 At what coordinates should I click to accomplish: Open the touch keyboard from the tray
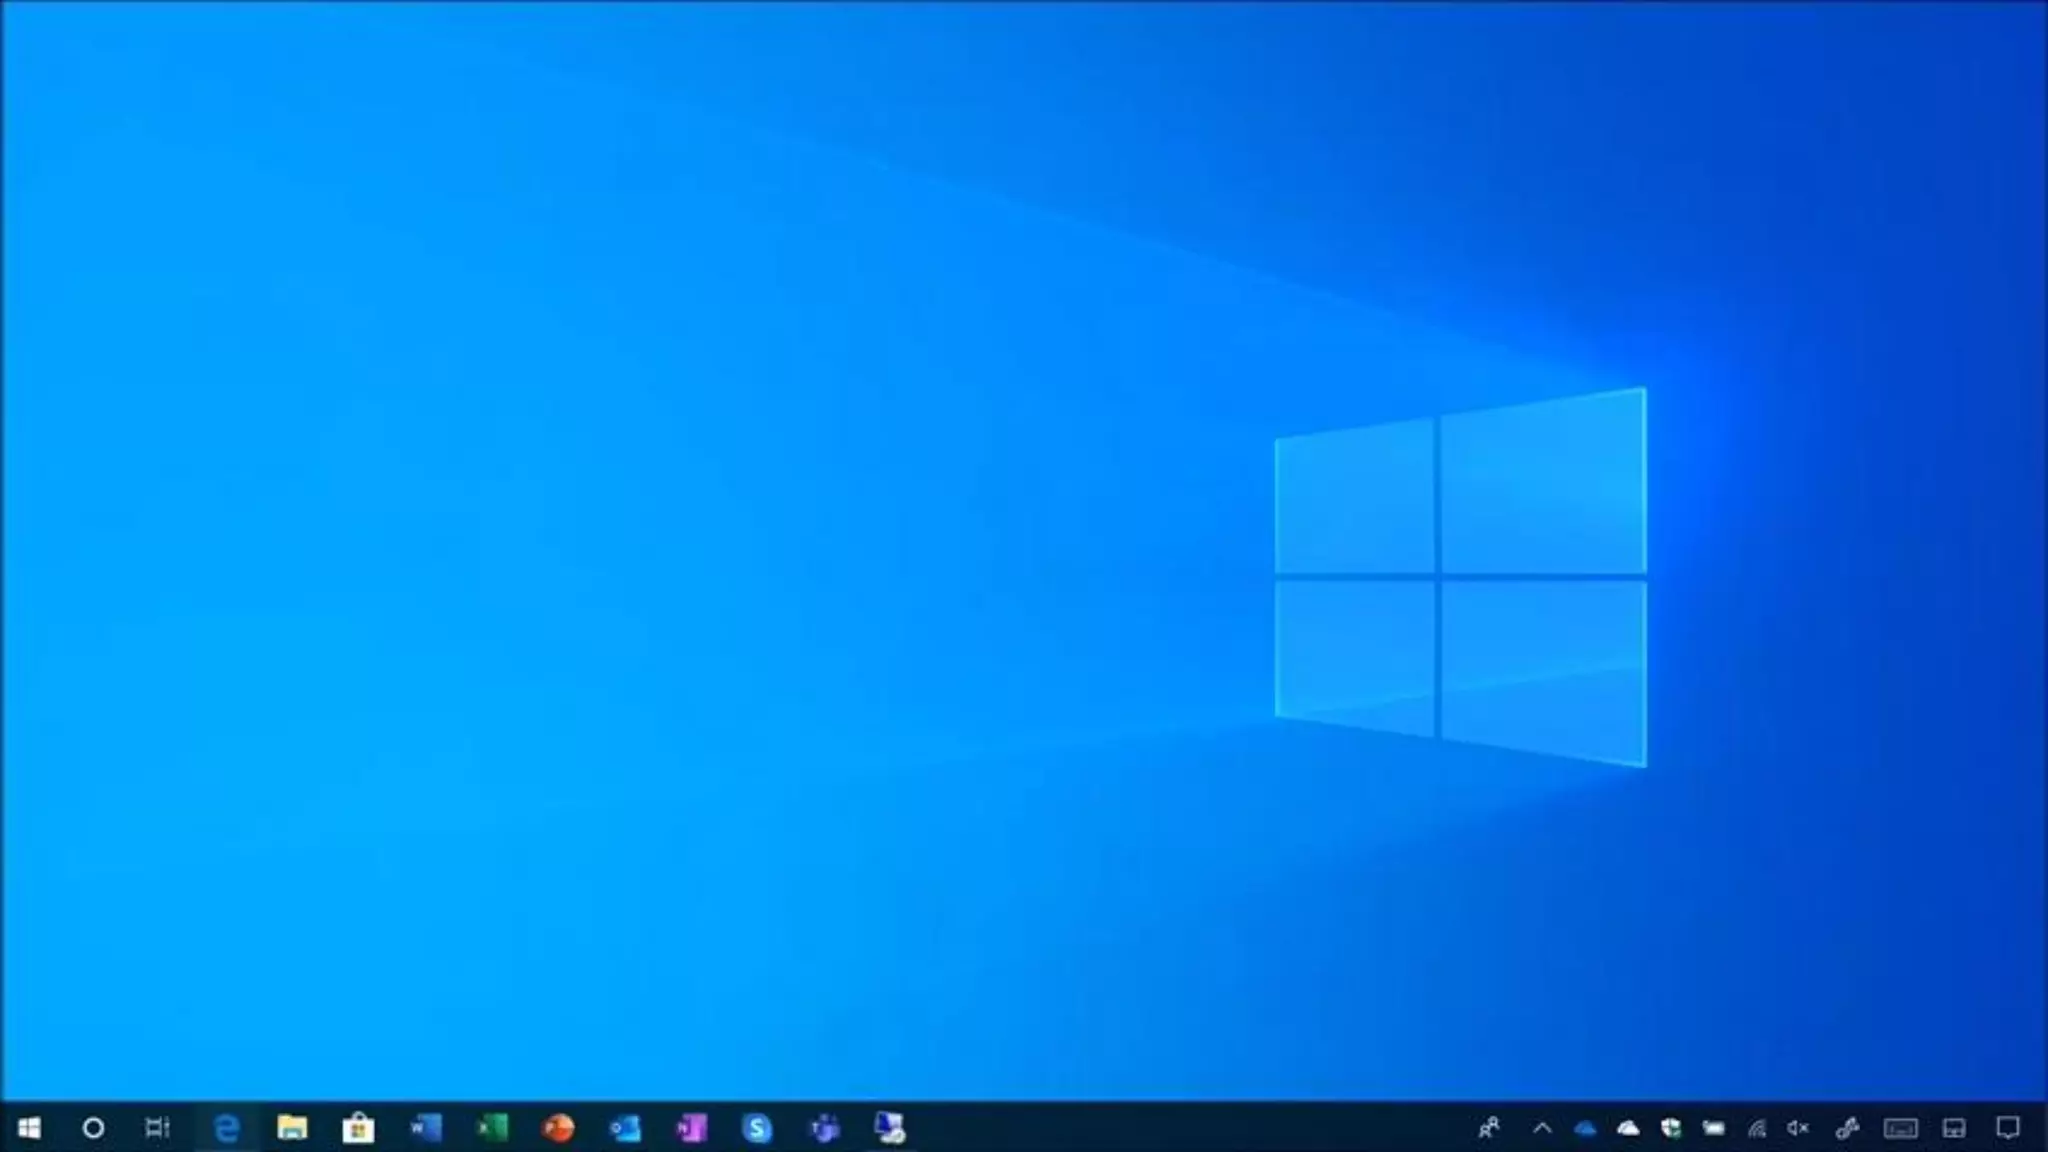(x=1900, y=1128)
